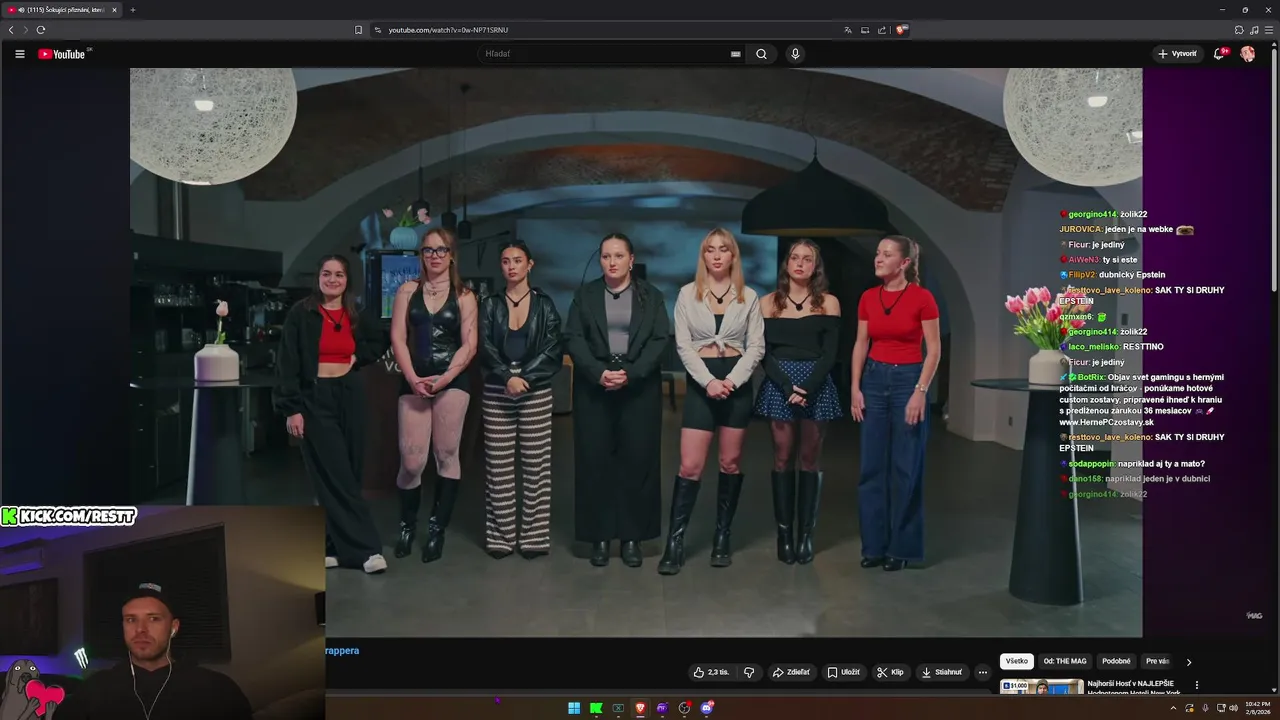Open the YouTube account avatar menu
The height and width of the screenshot is (720, 1280).
click(1248, 54)
